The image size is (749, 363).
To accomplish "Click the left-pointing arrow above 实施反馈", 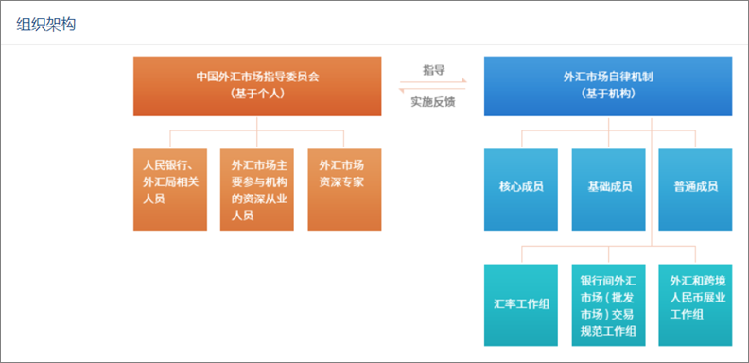I will point(433,90).
